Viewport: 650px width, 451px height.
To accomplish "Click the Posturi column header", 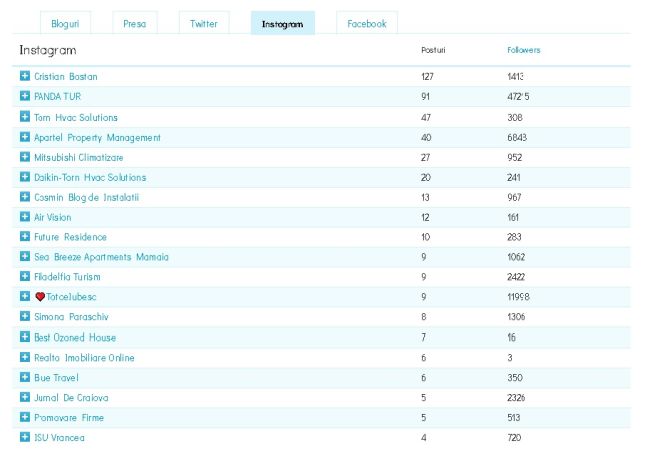I will [x=434, y=50].
